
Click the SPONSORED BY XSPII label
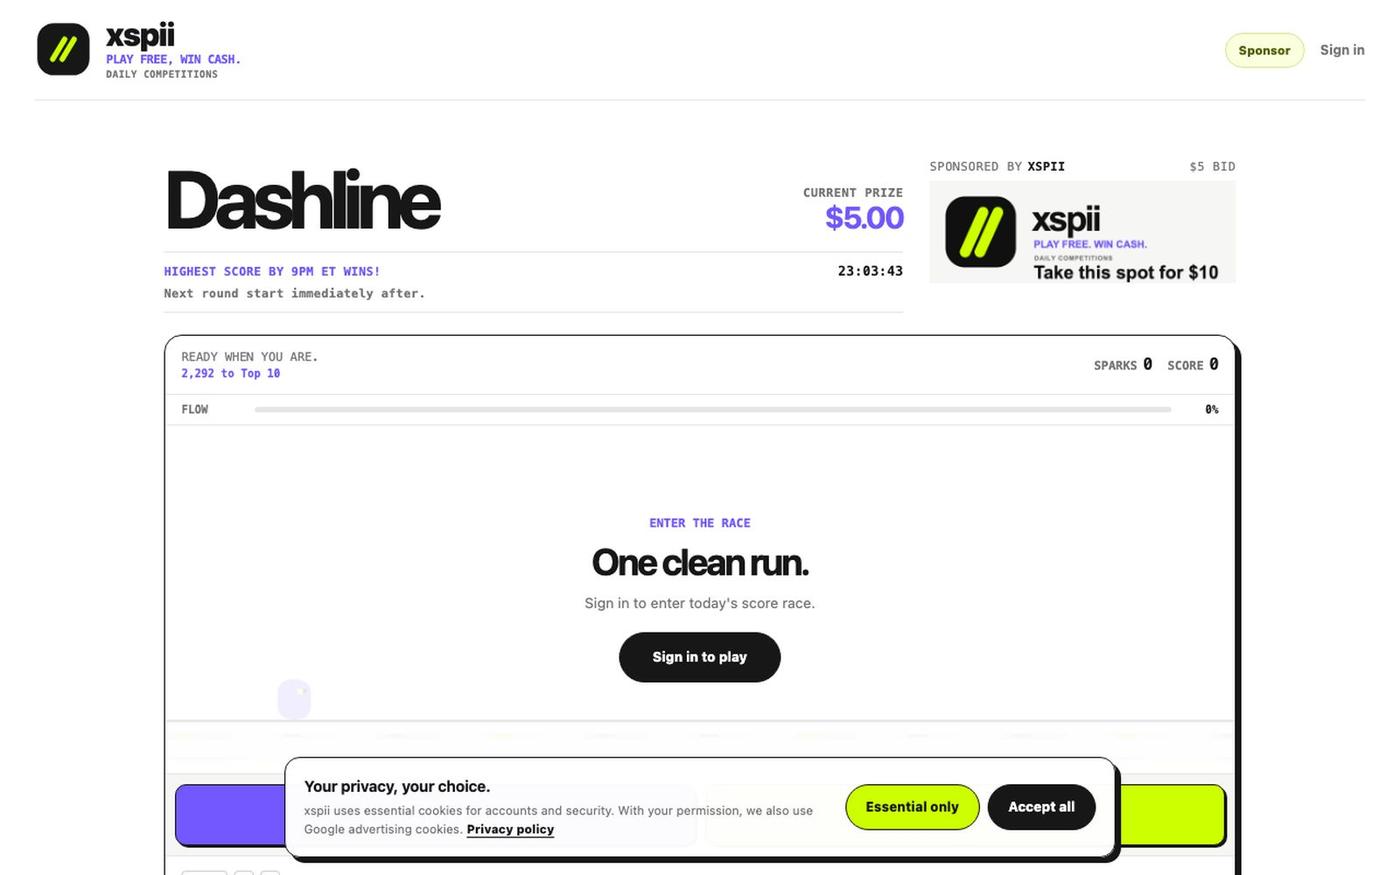click(997, 166)
